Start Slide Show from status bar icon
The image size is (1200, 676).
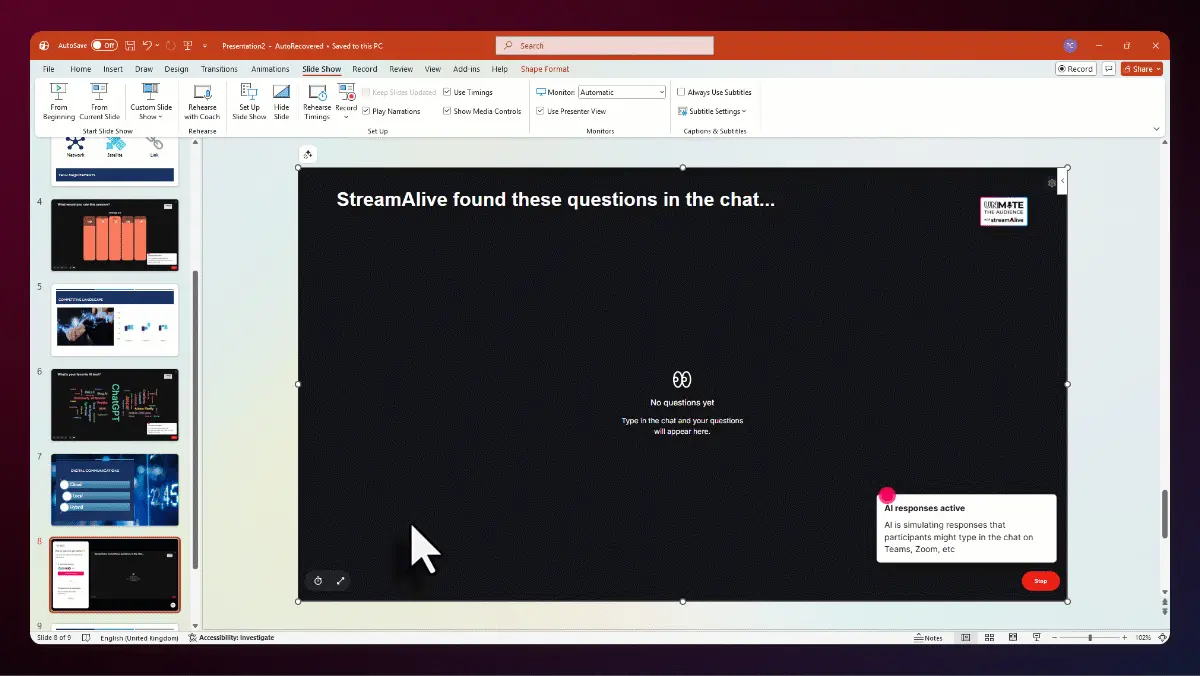tap(1036, 637)
